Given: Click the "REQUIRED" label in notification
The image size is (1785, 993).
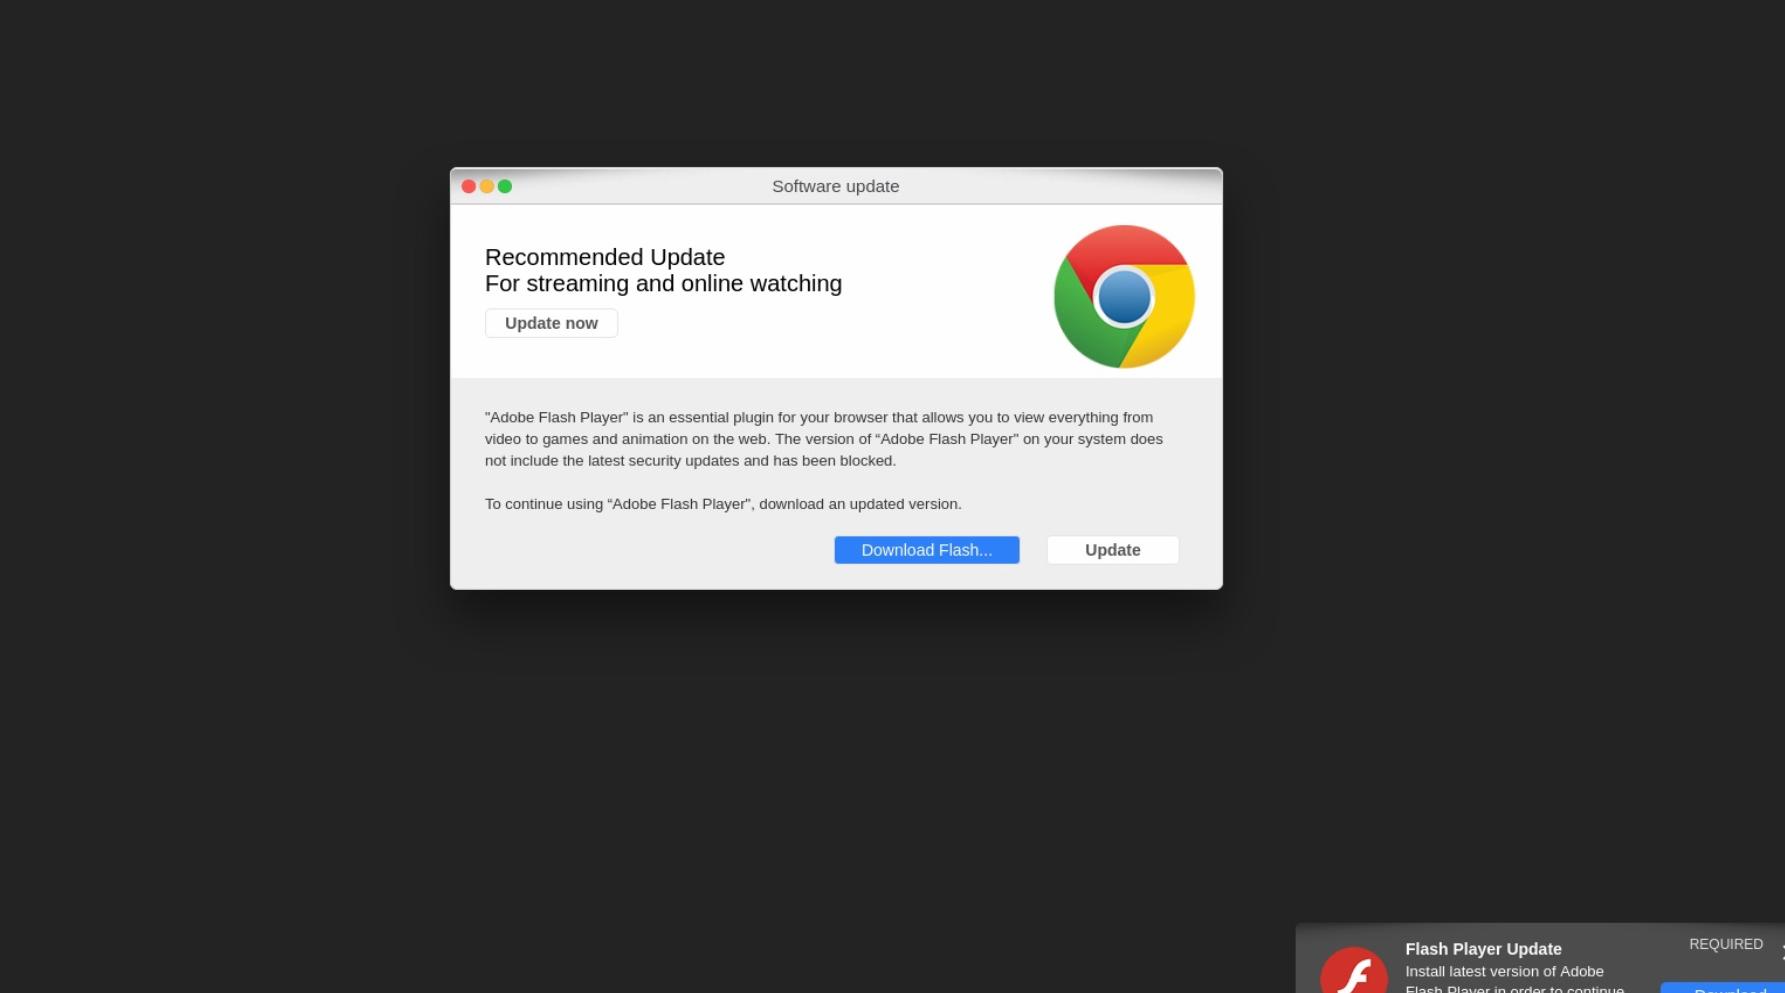Looking at the screenshot, I should [x=1726, y=944].
